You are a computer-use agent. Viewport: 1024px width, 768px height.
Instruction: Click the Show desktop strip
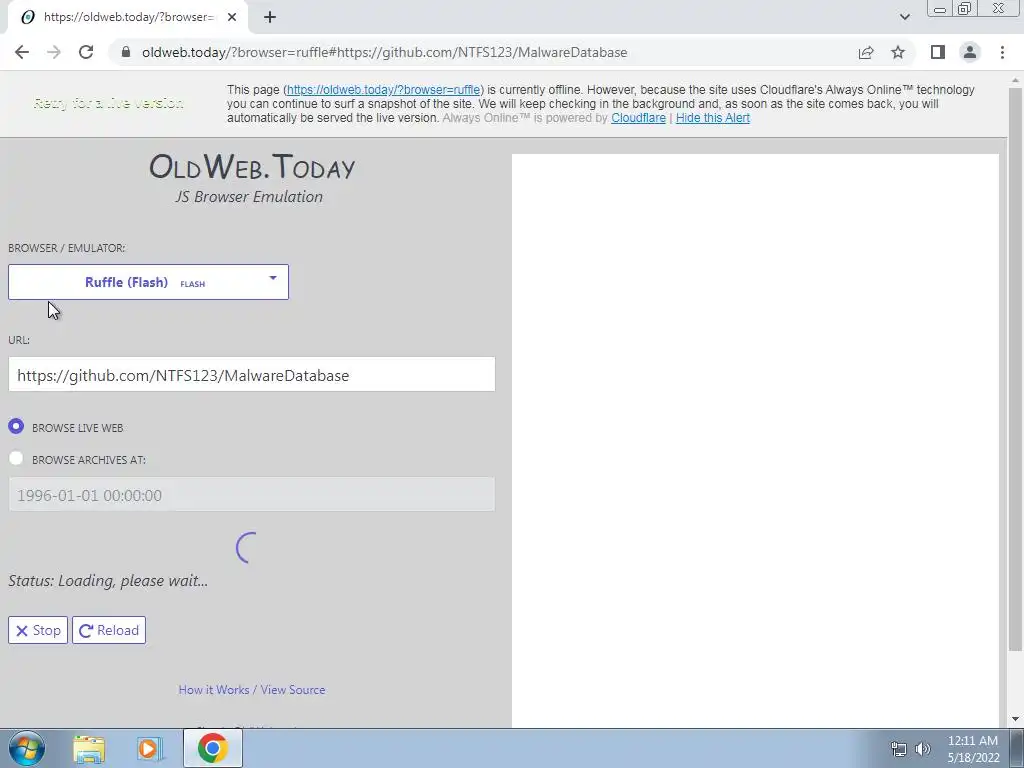point(1017,748)
